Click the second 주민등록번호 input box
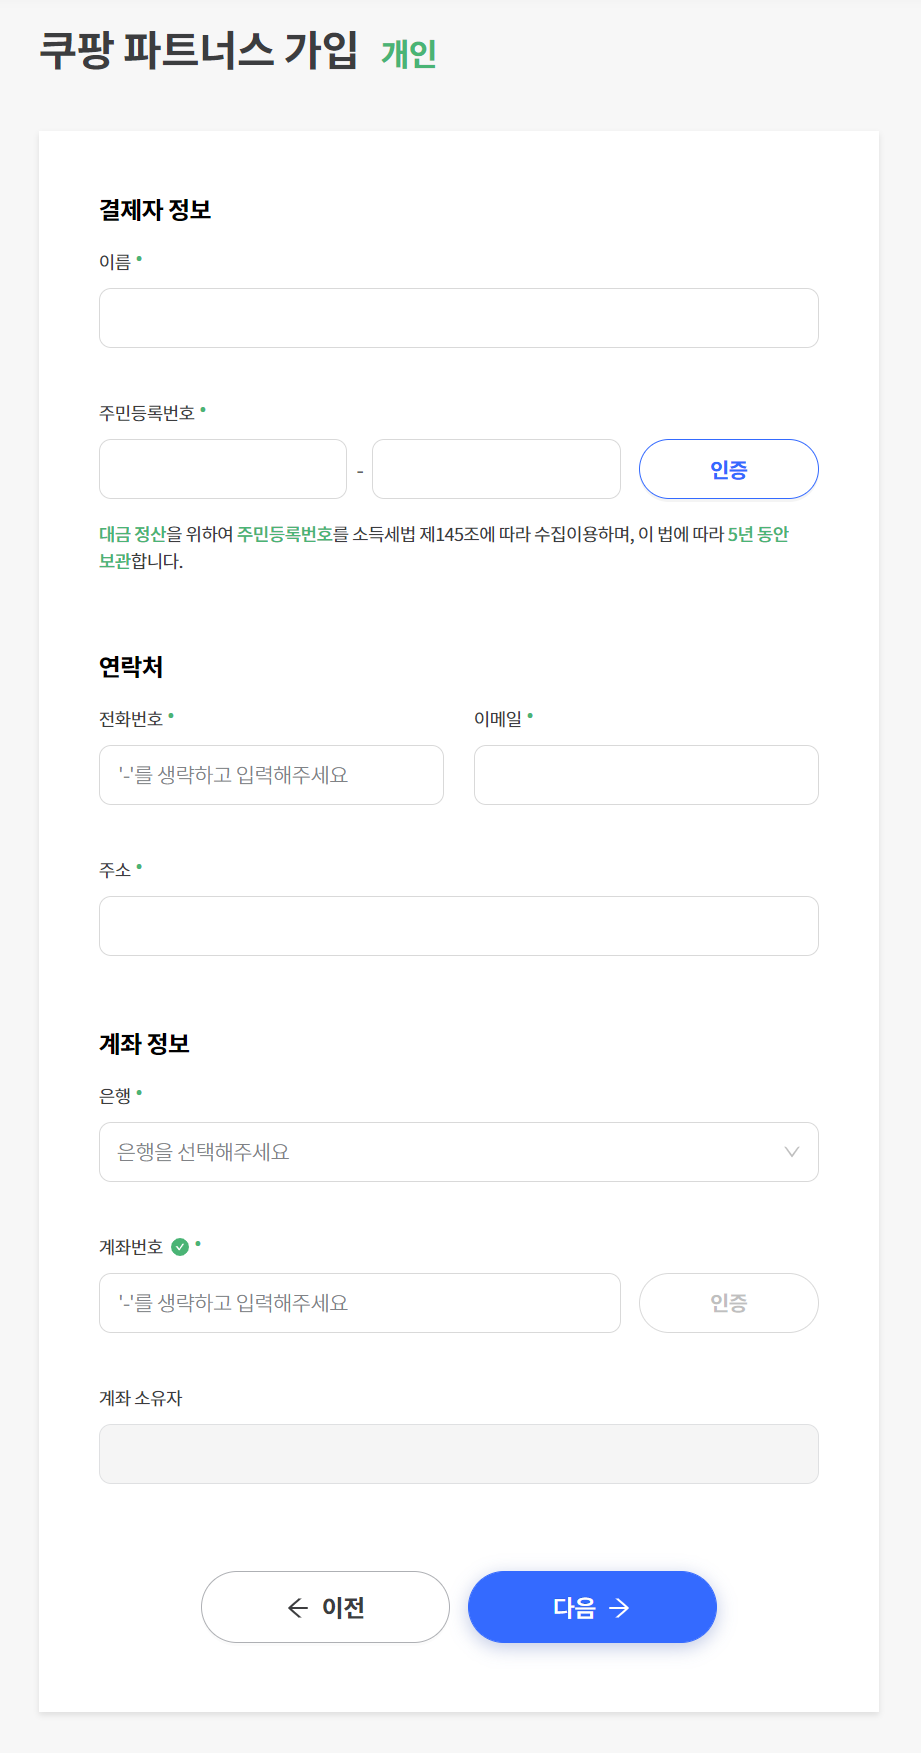Image resolution: width=921 pixels, height=1753 pixels. point(496,469)
